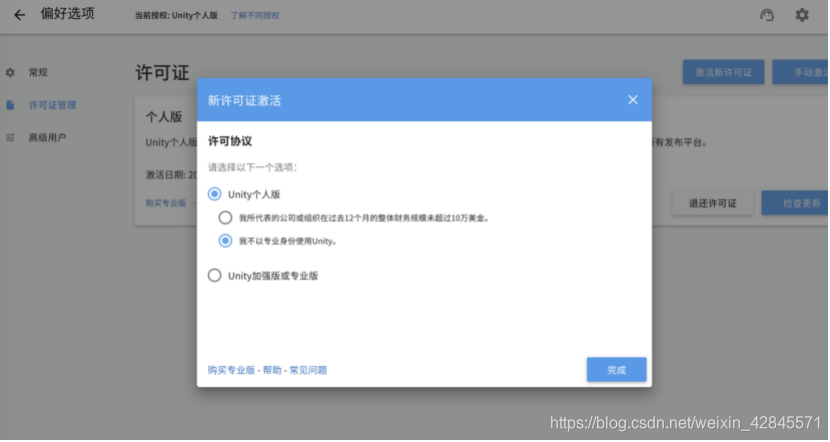Click the 许可协议 heading text
Image resolution: width=830 pixels, height=442 pixels.
coord(230,141)
